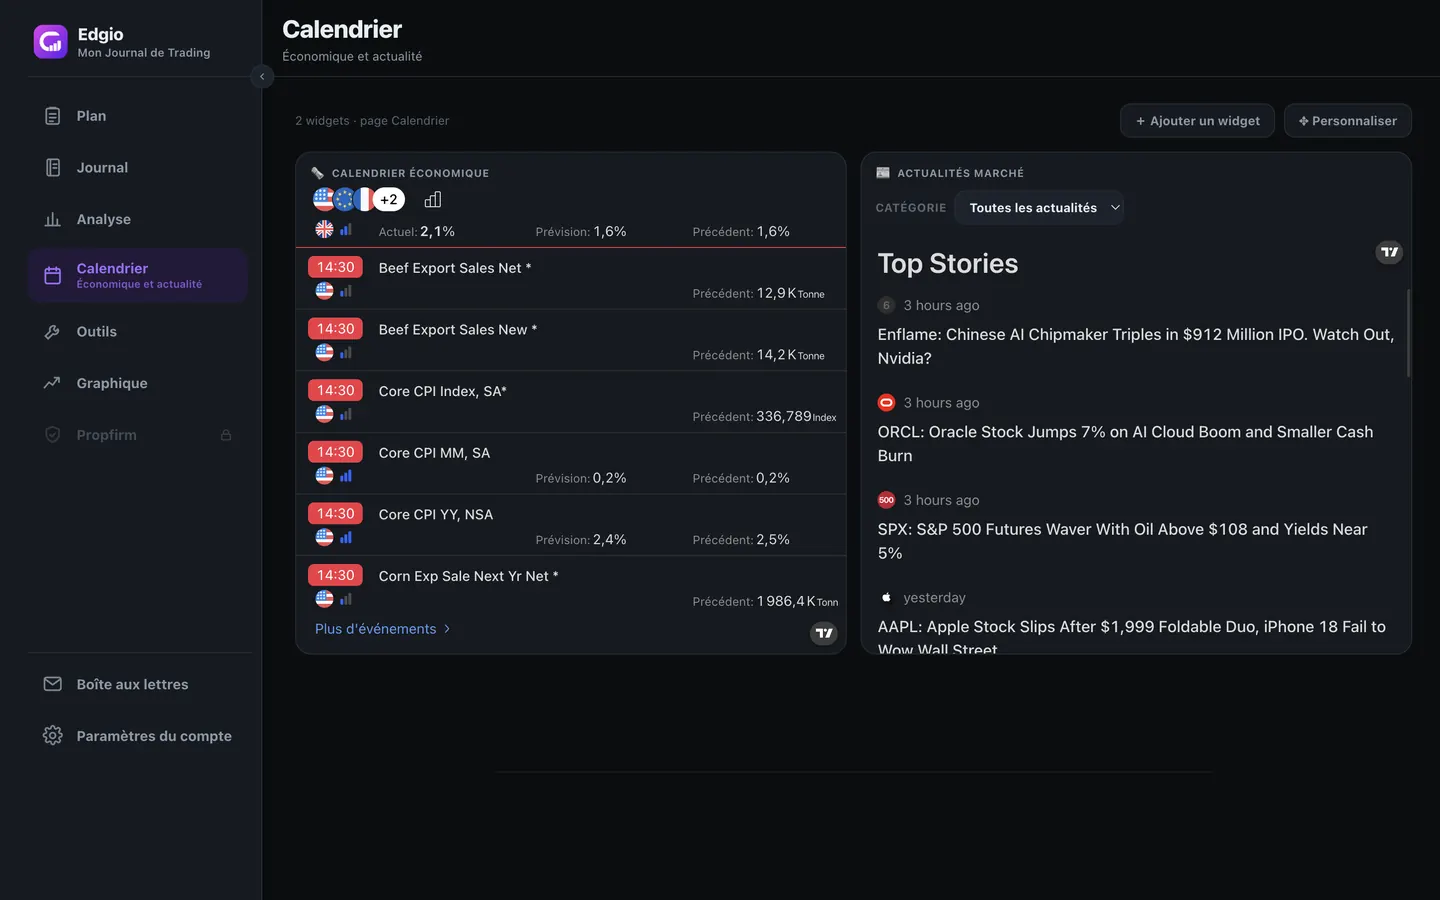This screenshot has height=900, width=1440.
Task: Click the news widget vertical scrollbar
Action: pyautogui.click(x=1408, y=333)
